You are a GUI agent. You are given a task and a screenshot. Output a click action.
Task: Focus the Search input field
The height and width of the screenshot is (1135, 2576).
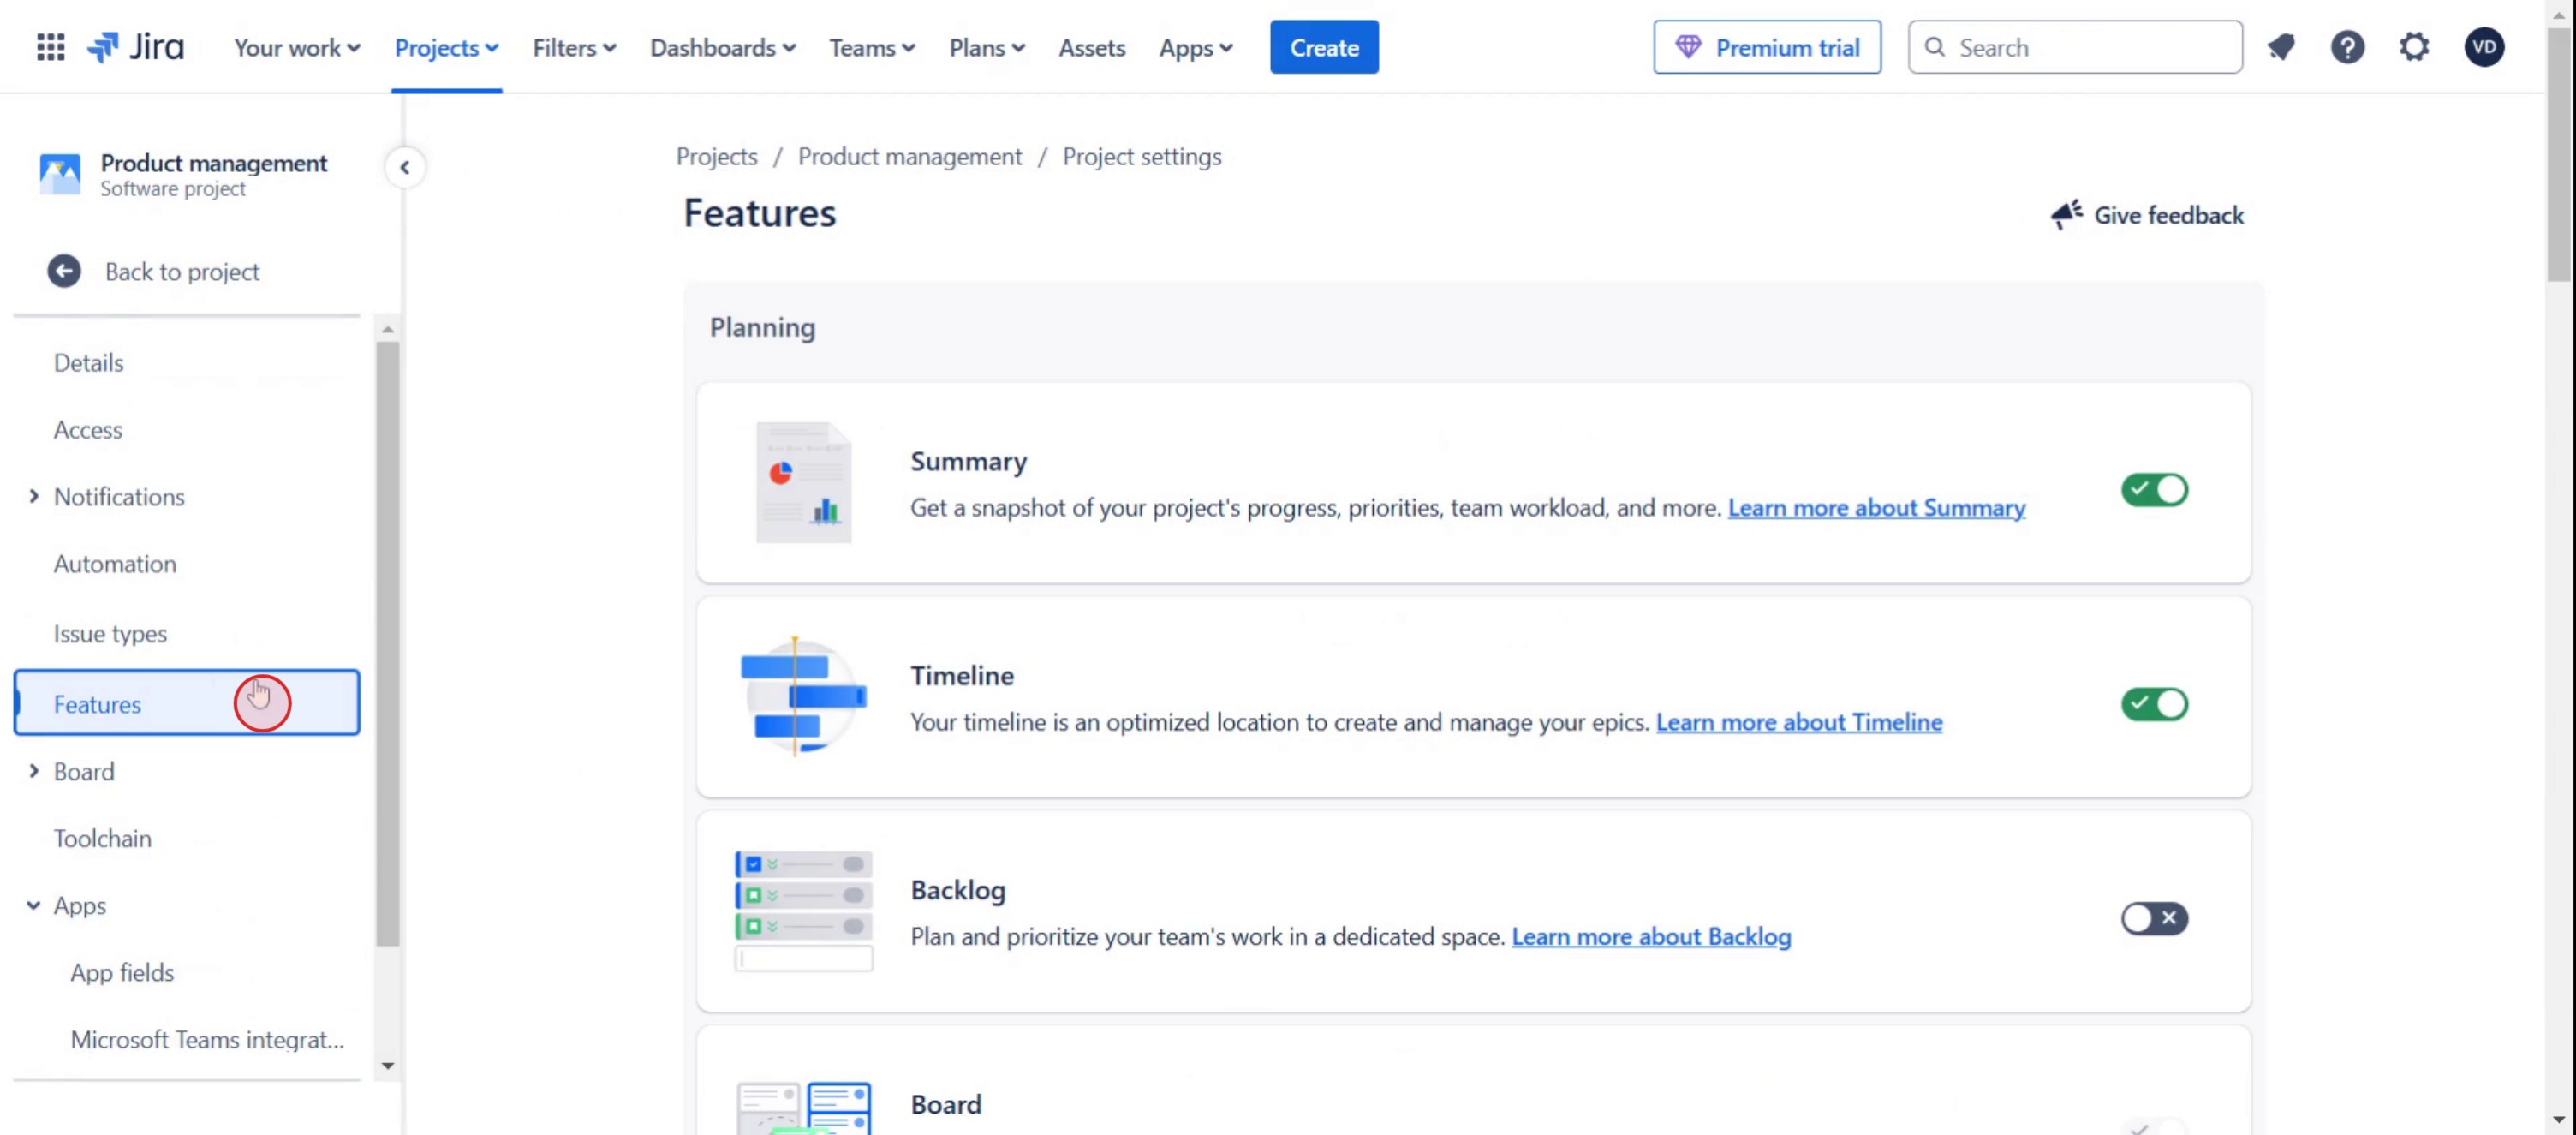tap(2090, 47)
